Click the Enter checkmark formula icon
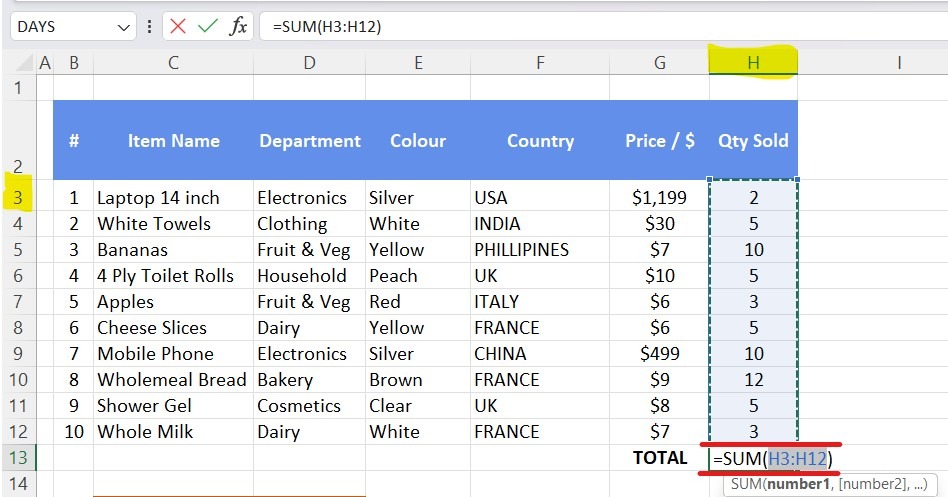Viewport: 948px width, 497px height. pos(208,27)
